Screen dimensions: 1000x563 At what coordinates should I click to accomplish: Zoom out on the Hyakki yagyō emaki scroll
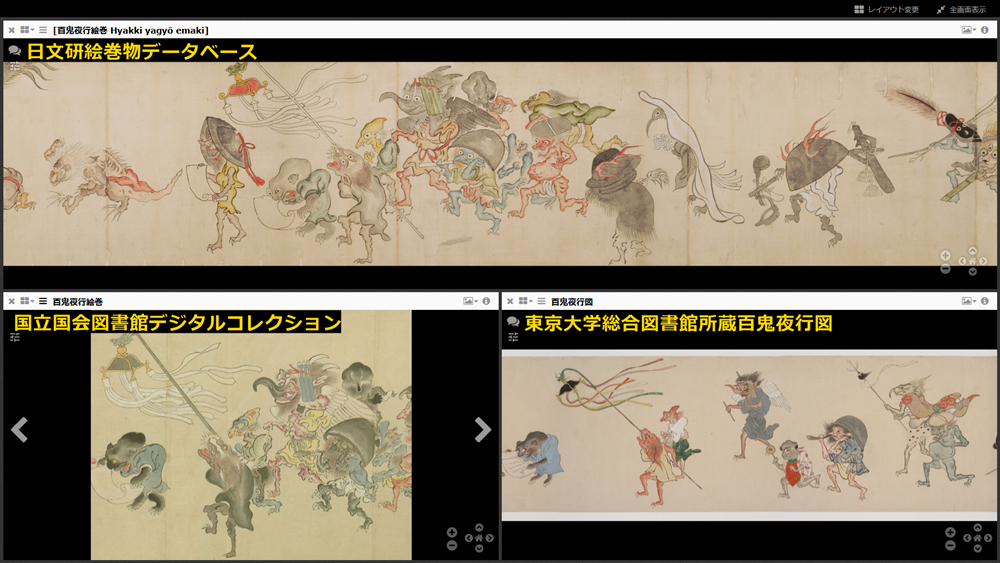[x=945, y=269]
